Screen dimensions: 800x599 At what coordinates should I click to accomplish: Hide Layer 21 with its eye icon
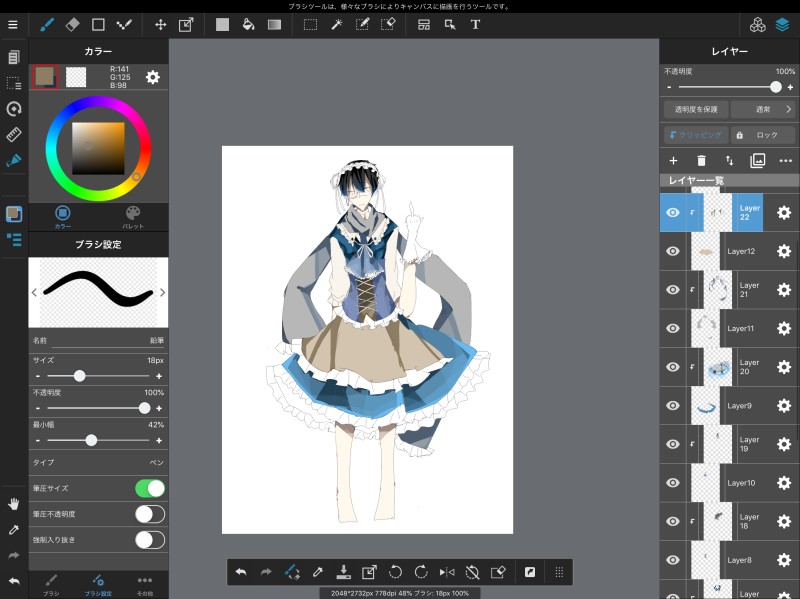click(x=673, y=289)
